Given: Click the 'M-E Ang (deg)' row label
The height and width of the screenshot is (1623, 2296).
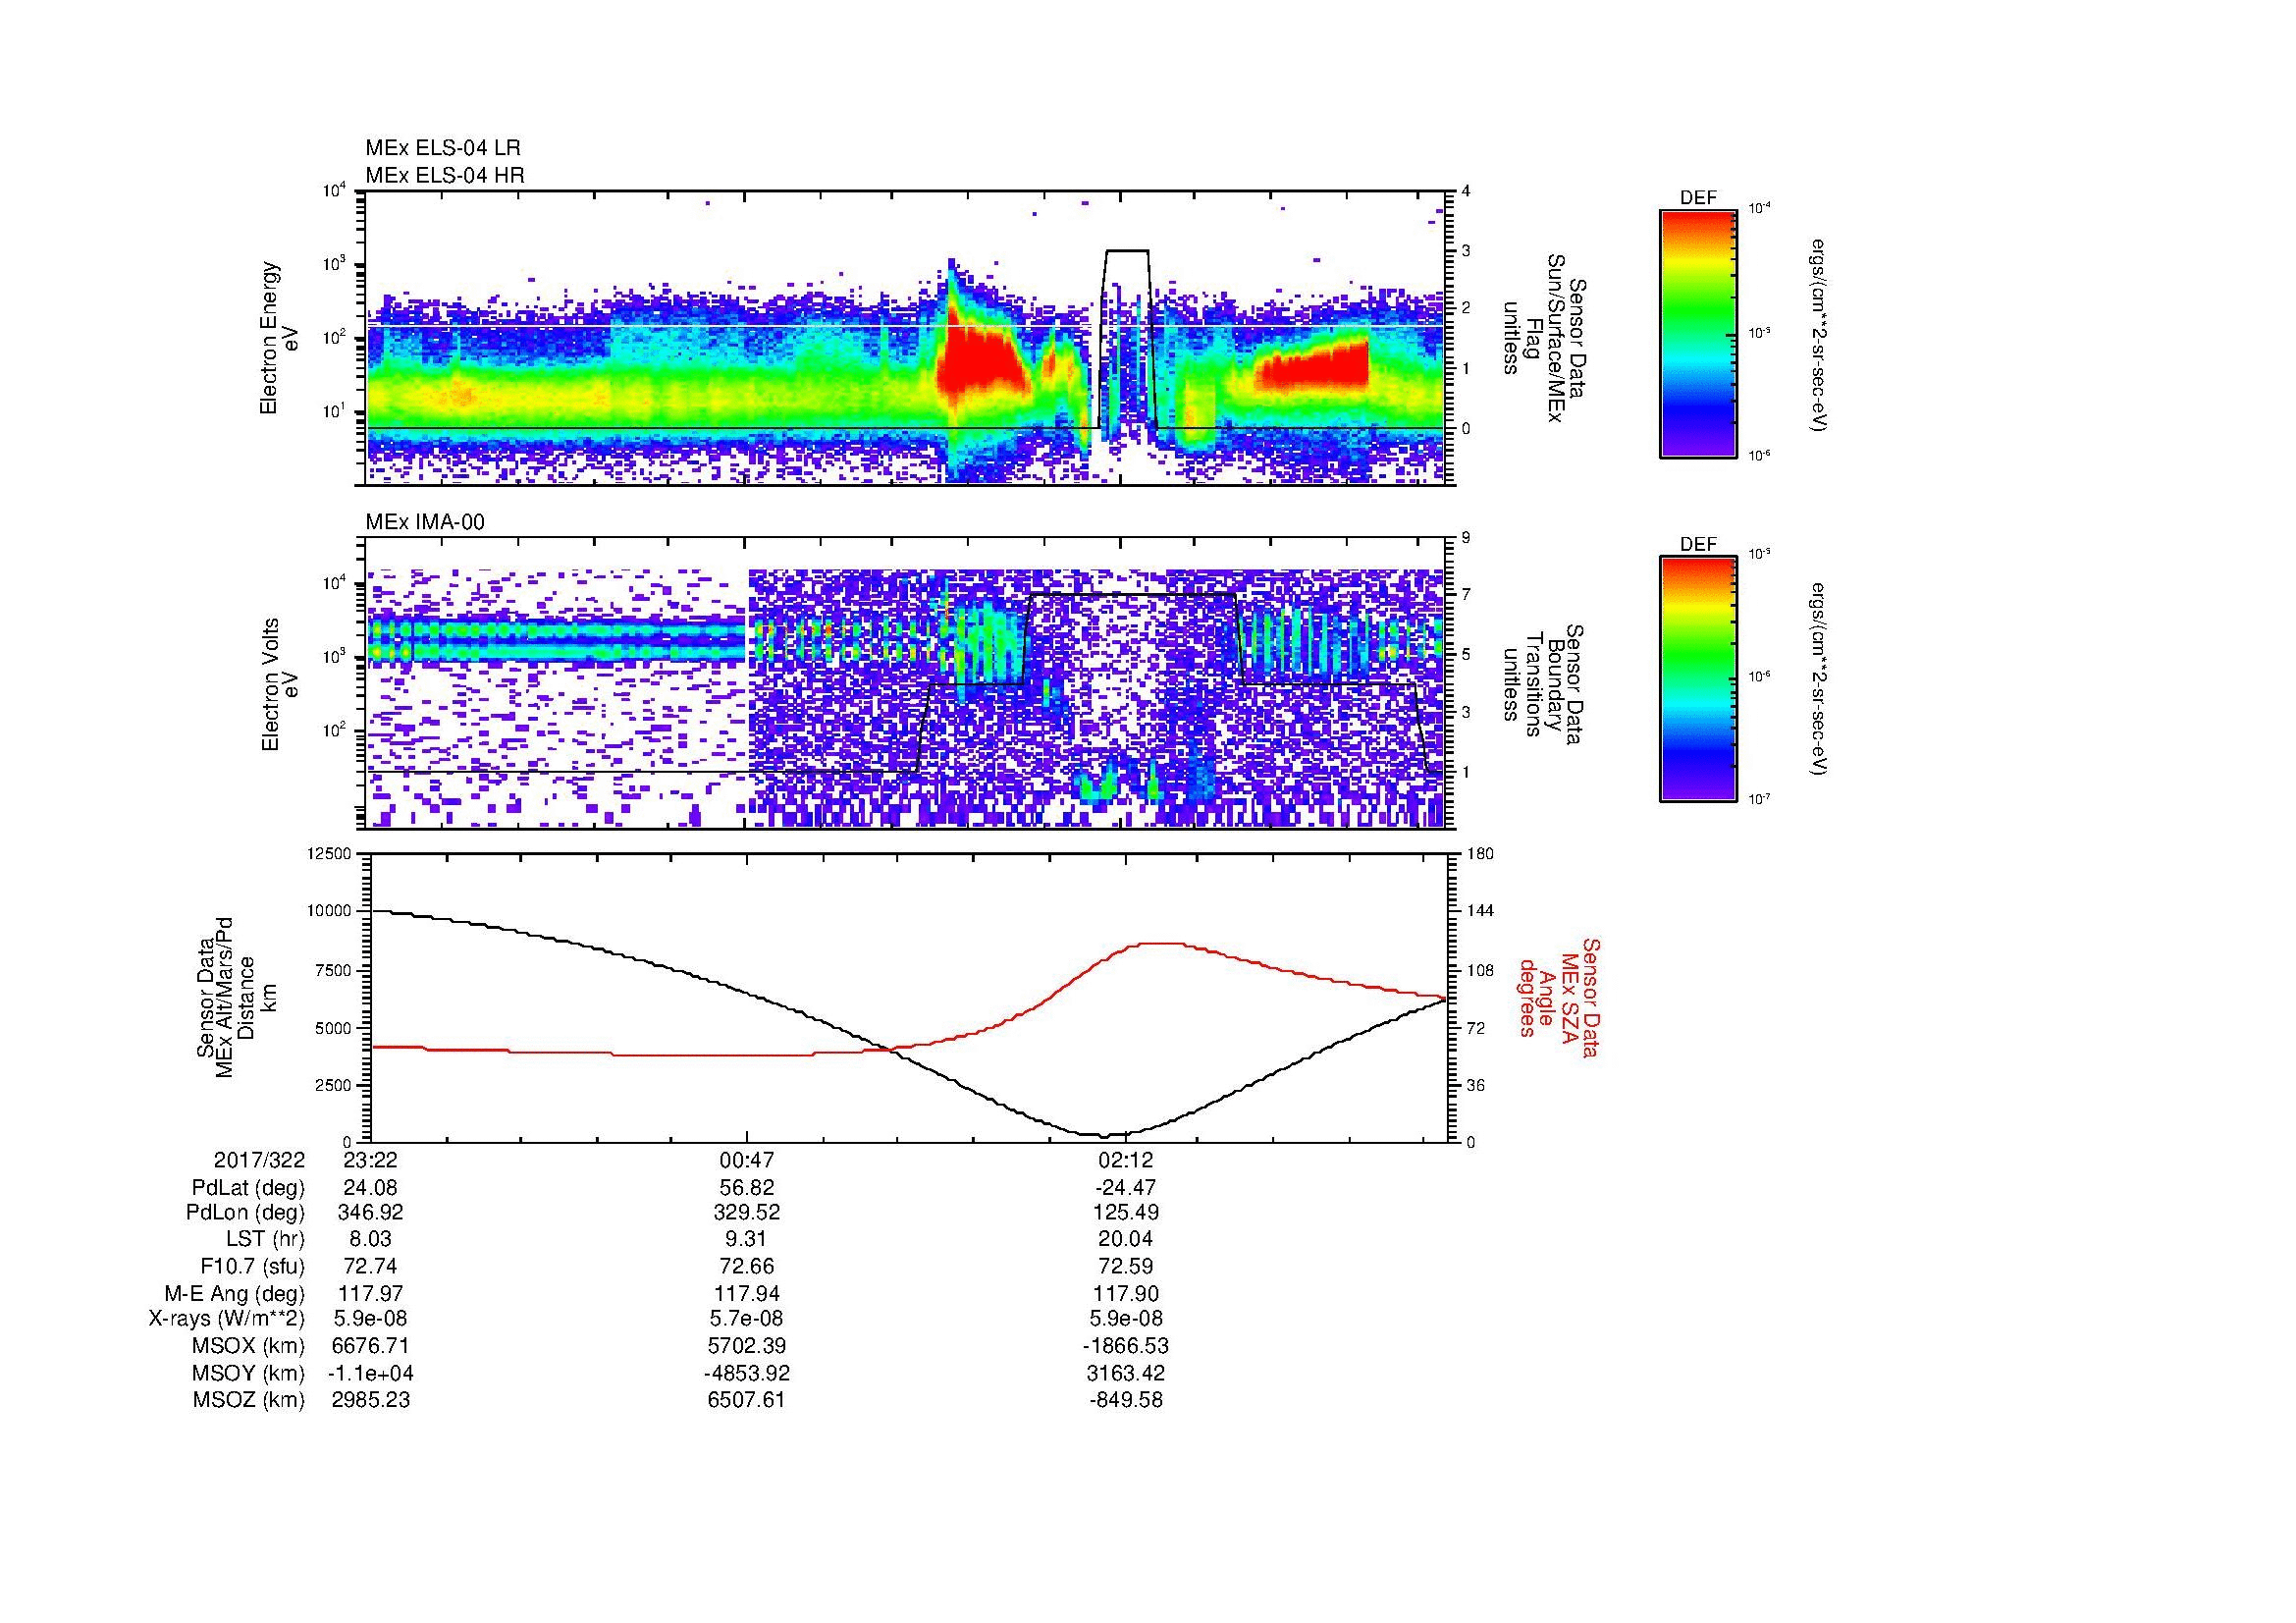Looking at the screenshot, I should point(235,1293).
